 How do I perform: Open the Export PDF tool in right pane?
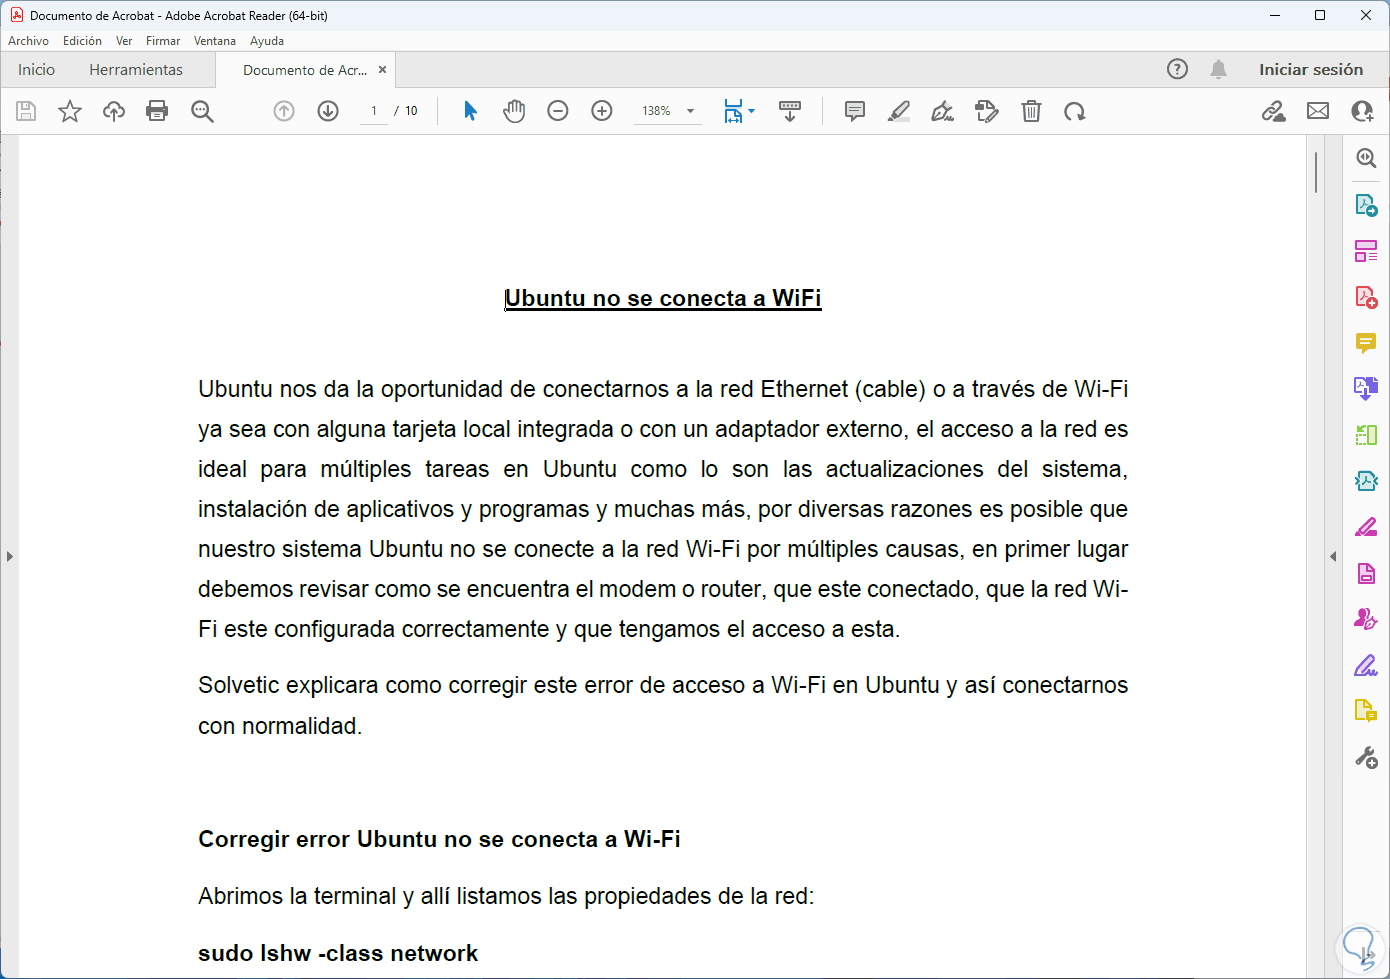pyautogui.click(x=1366, y=205)
